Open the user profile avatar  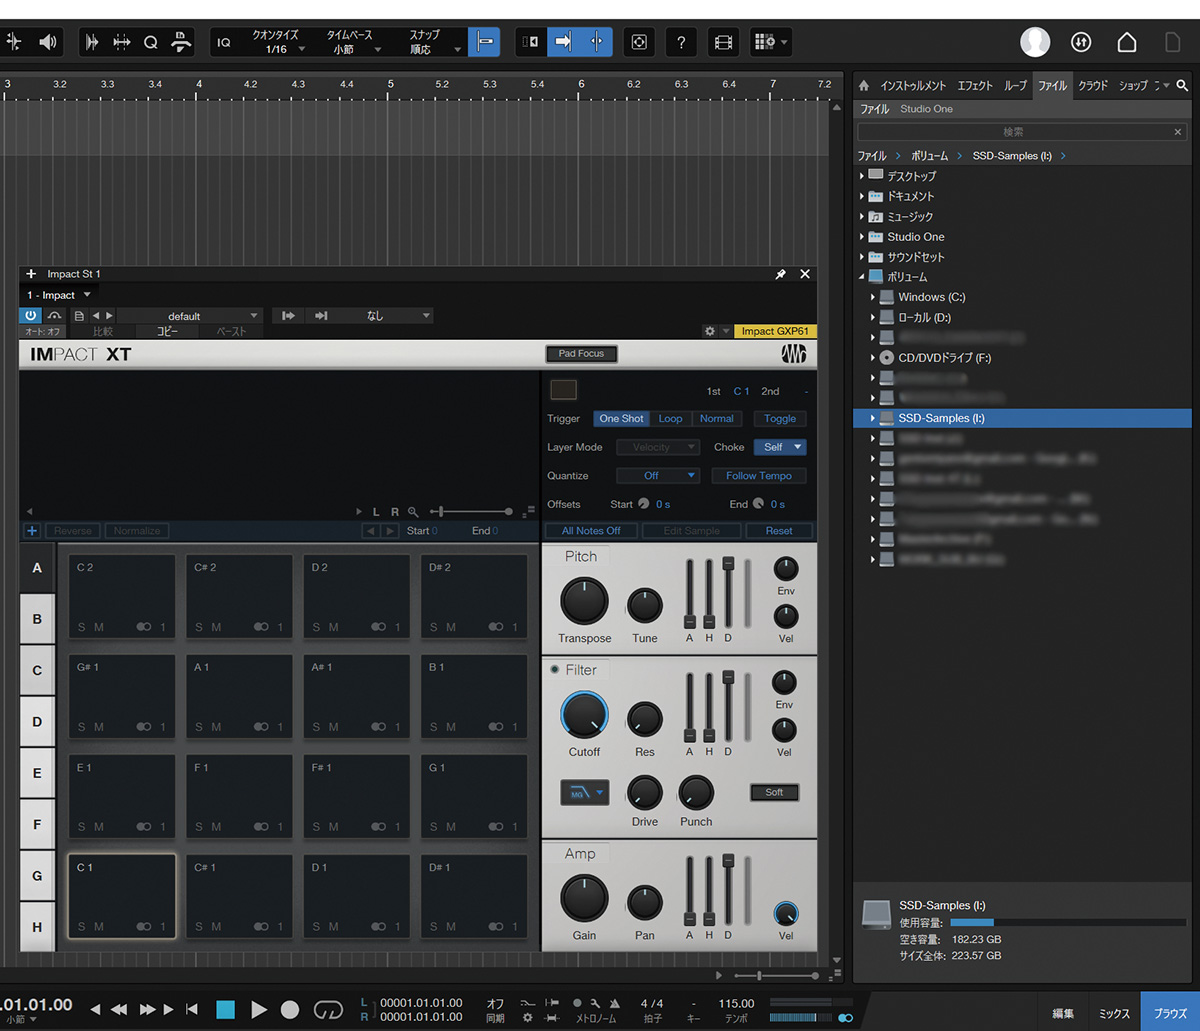point(1035,41)
